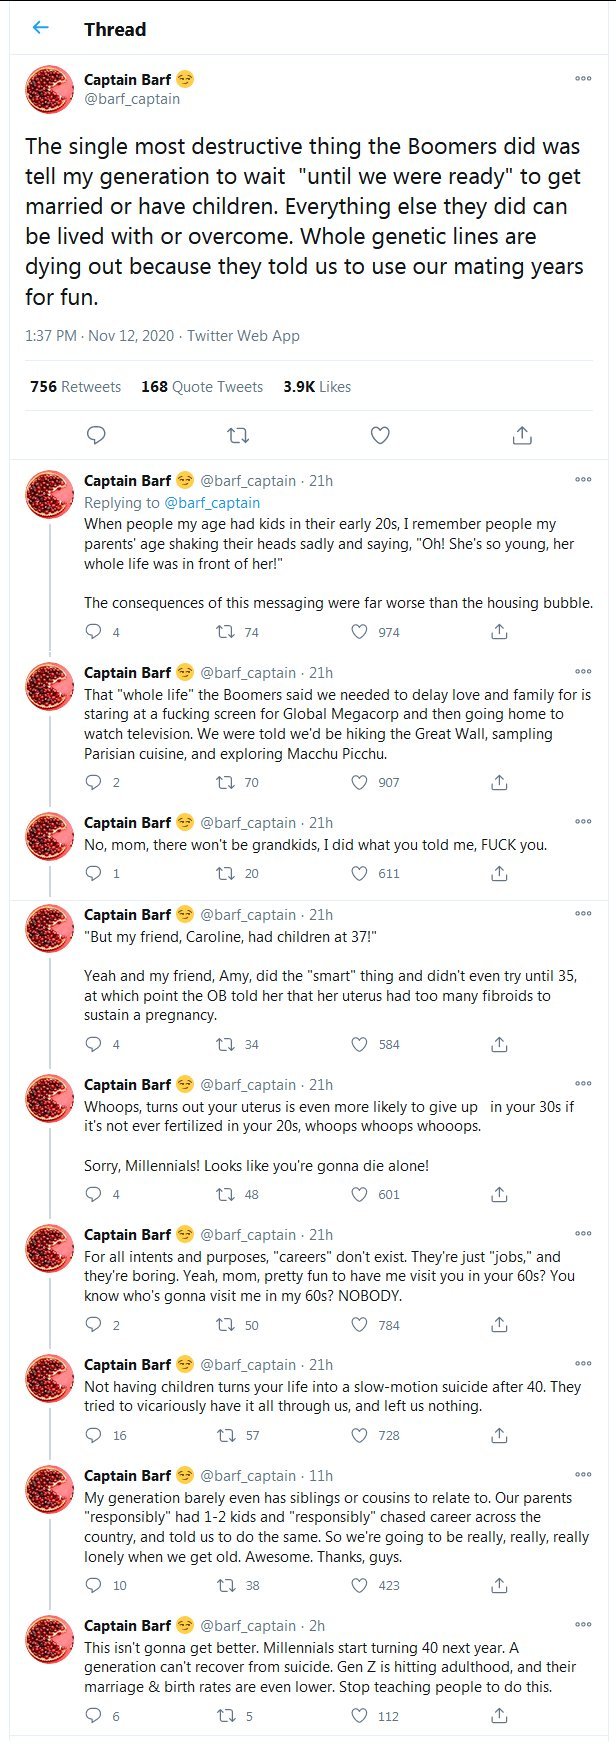Open Captain Barf's profile avatar at top
This screenshot has height=1746, width=616.
pos(49,89)
